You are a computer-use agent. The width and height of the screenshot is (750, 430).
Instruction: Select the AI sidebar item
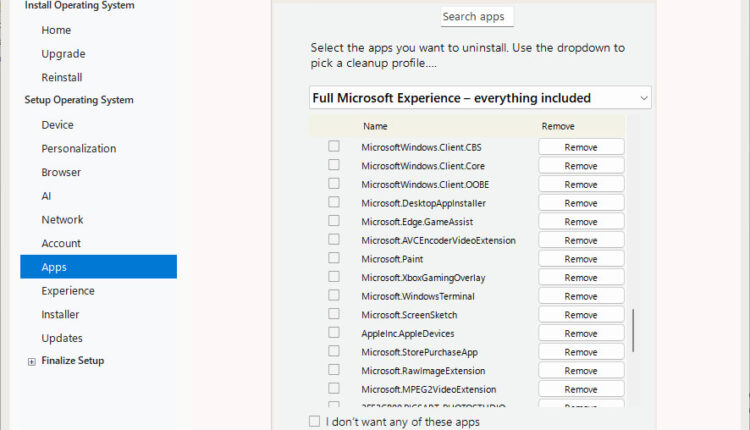click(x=46, y=196)
